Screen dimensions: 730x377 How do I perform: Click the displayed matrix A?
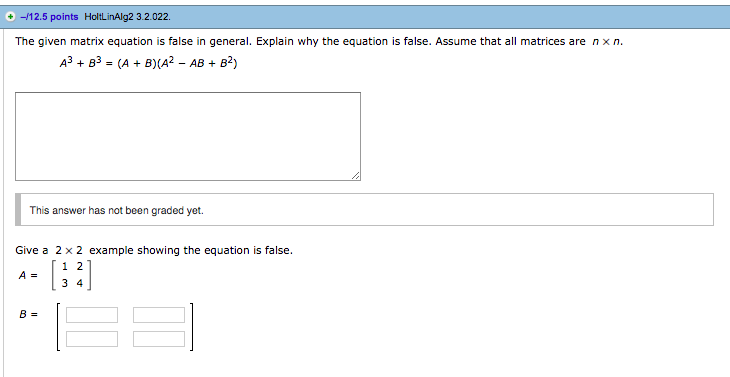[71, 275]
